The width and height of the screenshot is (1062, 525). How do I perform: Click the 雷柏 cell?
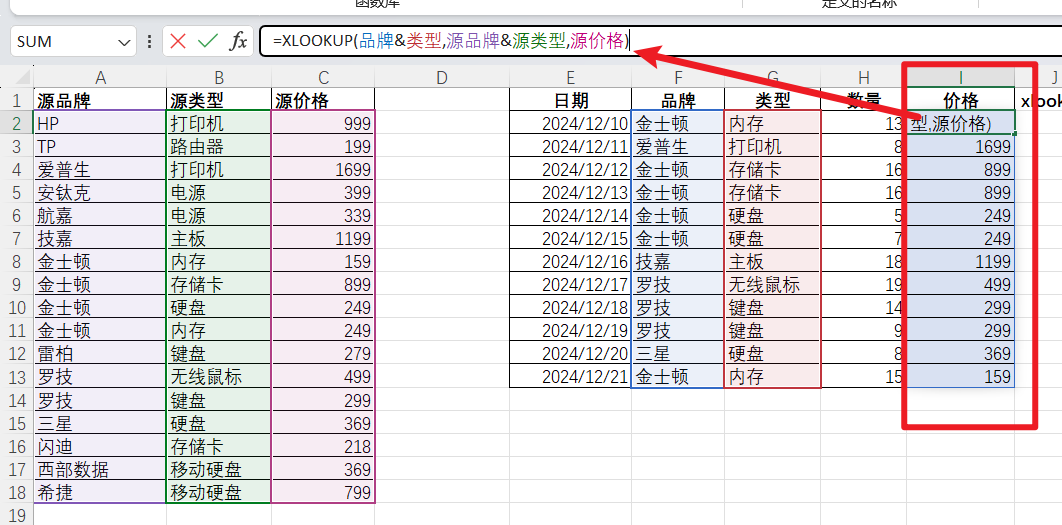coord(100,354)
